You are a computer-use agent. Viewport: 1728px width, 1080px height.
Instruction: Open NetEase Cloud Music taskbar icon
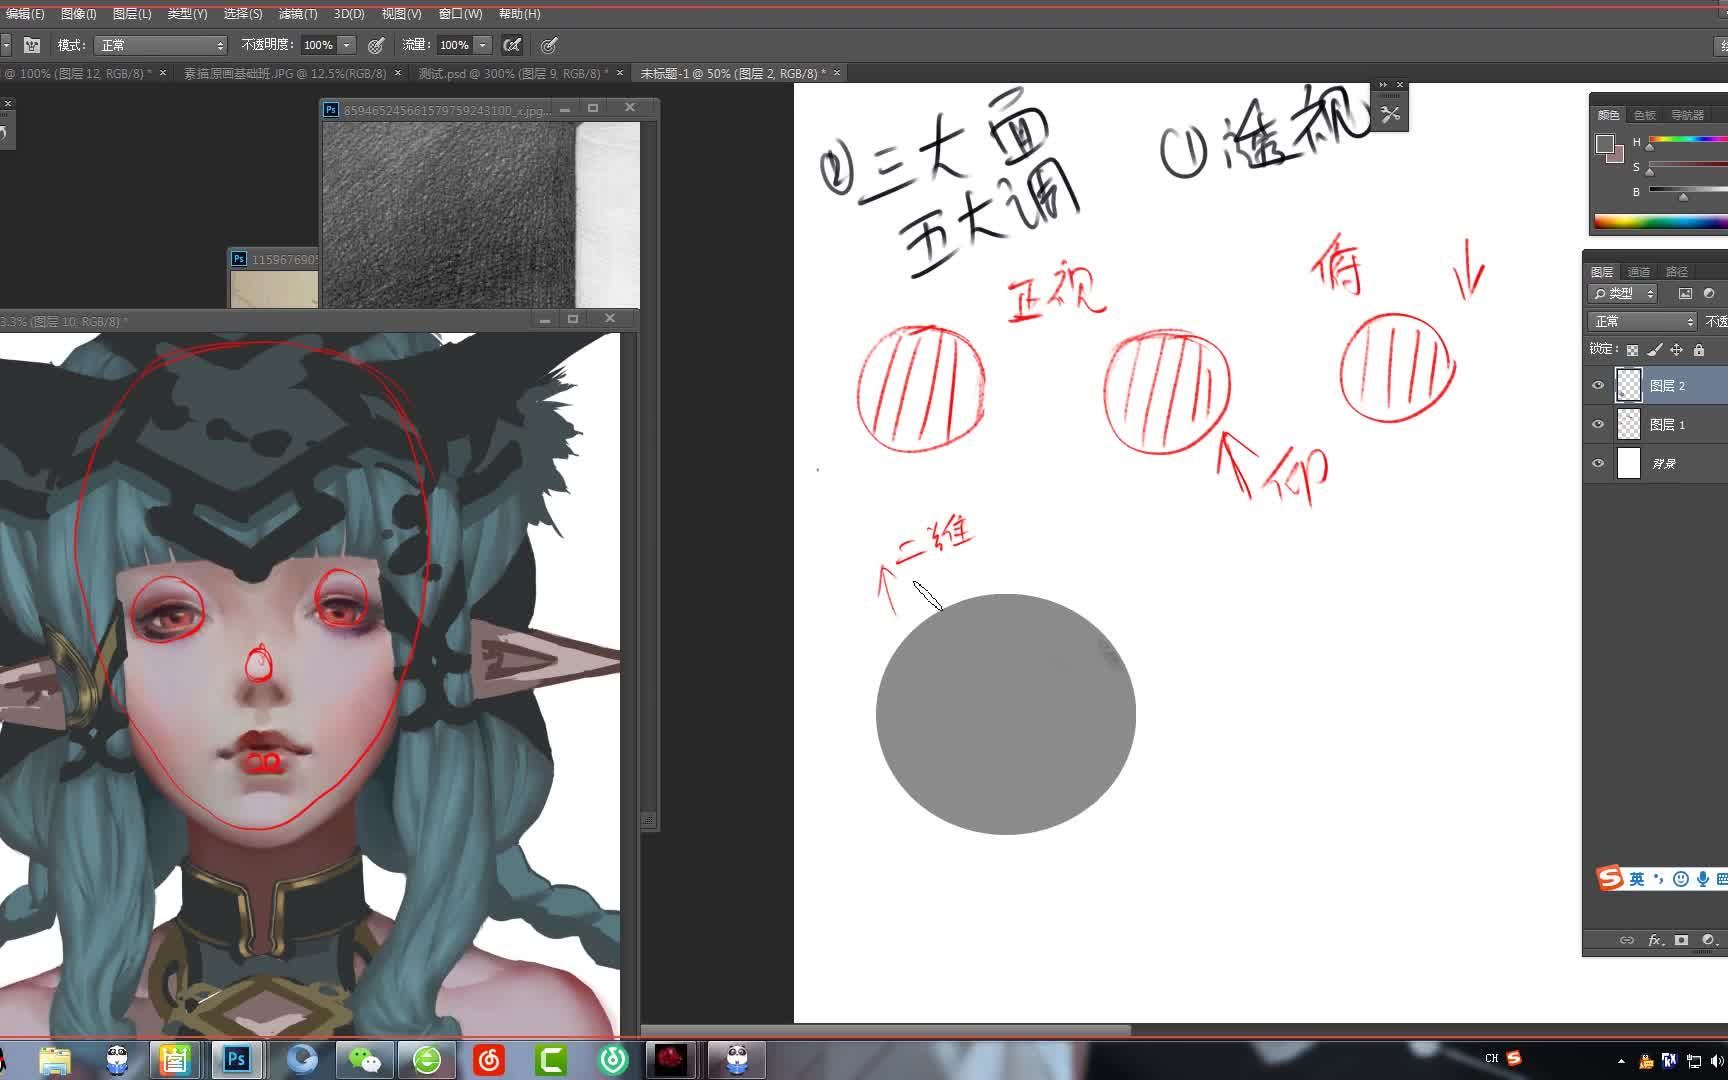(488, 1059)
